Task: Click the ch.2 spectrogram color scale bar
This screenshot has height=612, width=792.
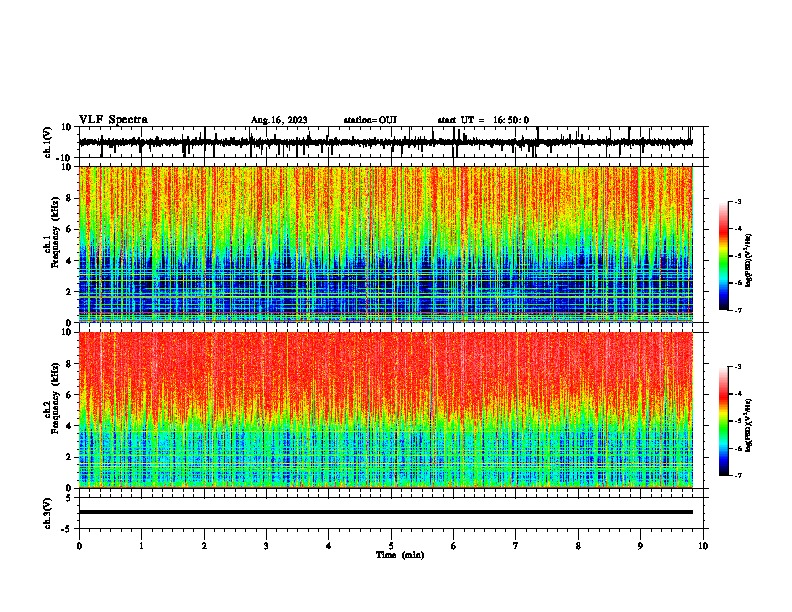Action: click(723, 421)
